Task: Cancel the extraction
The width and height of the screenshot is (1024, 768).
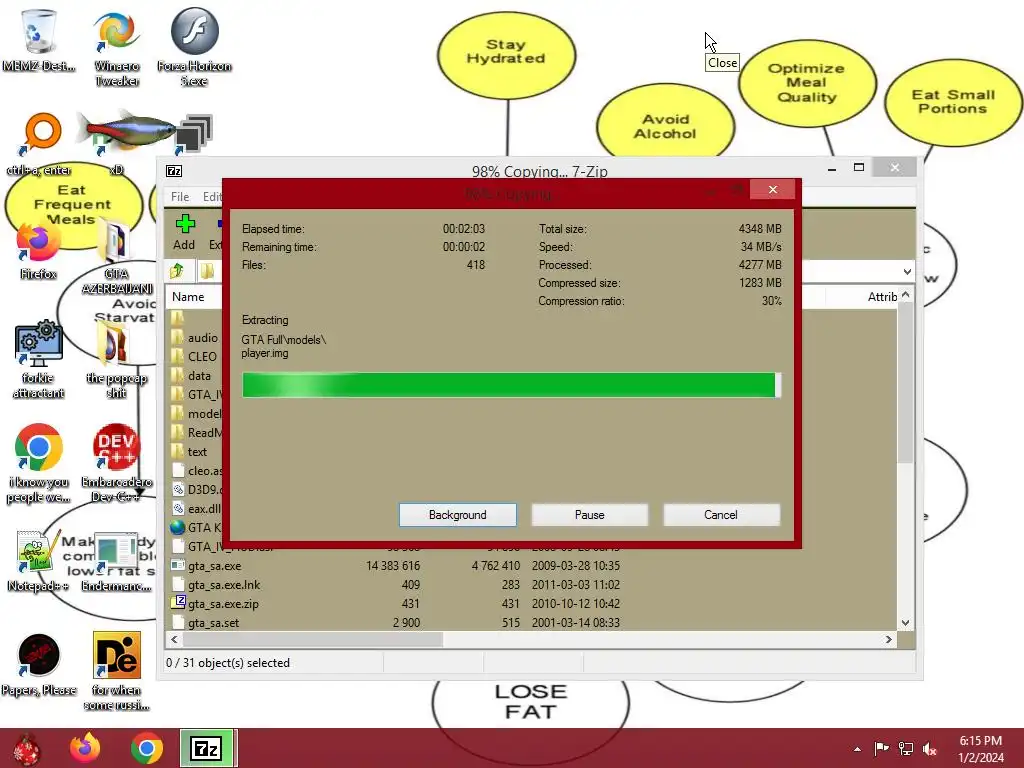Action: coord(721,515)
